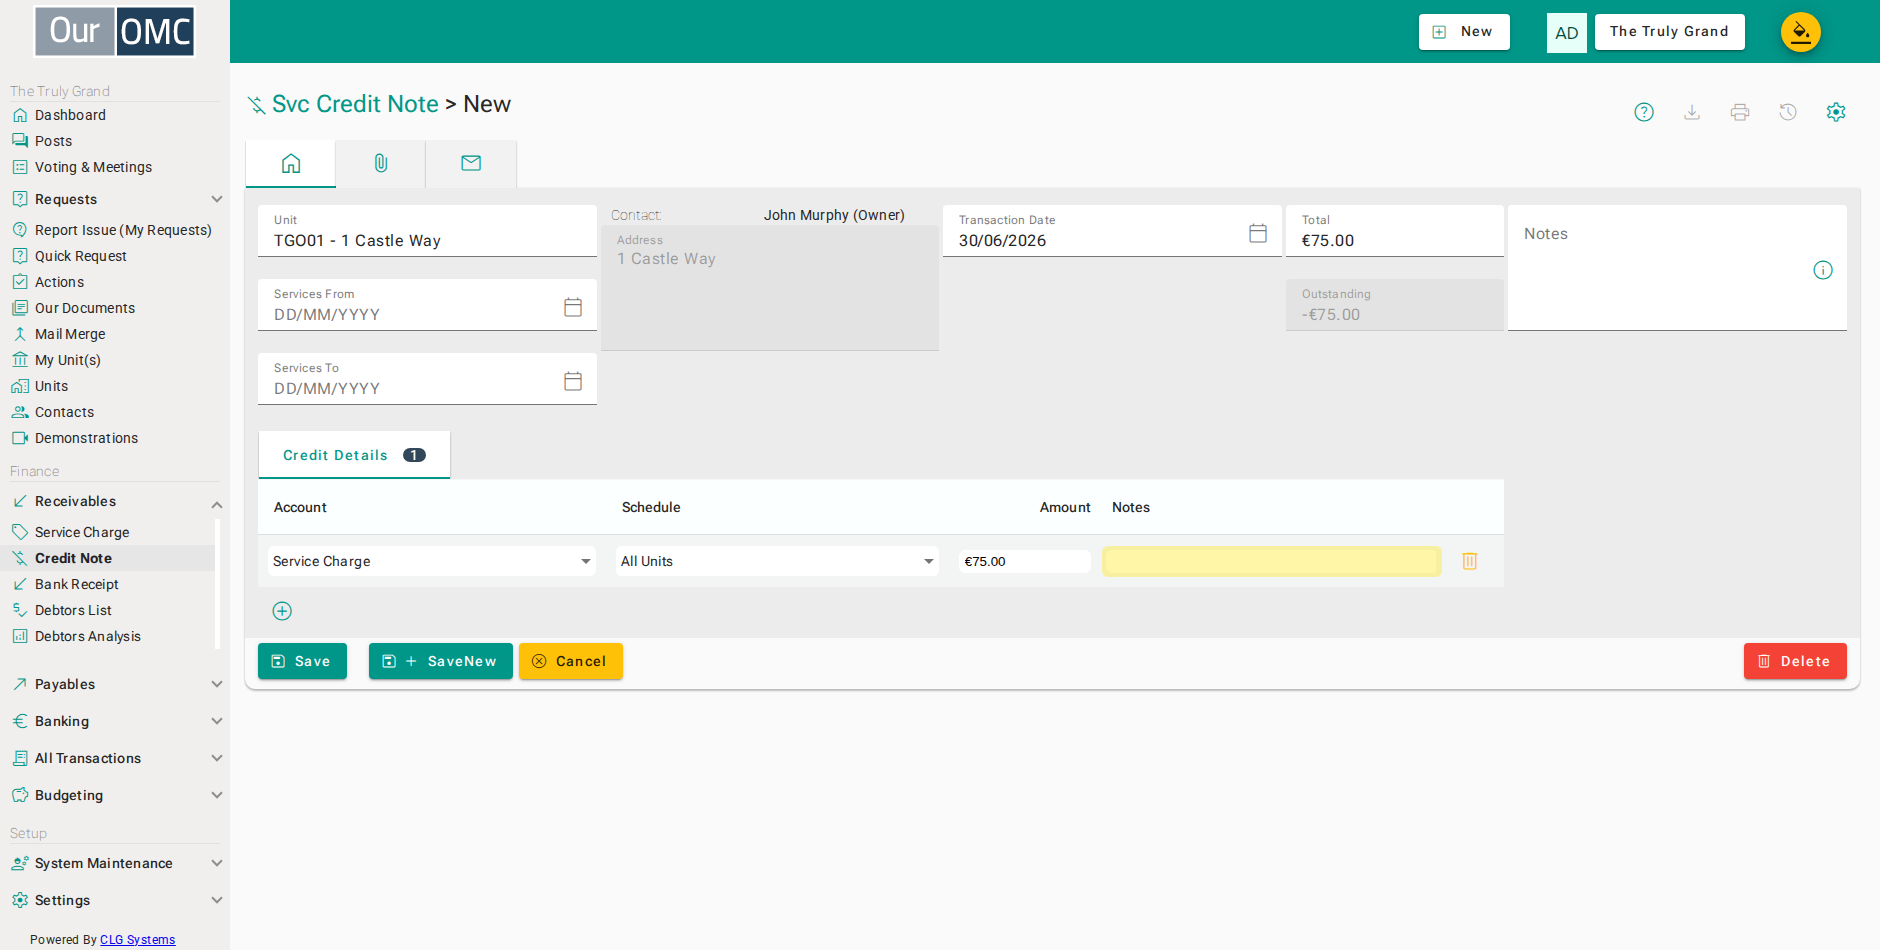This screenshot has height=950, width=1880.
Task: Click the Svc Credit Note breadcrumb
Action: (x=355, y=104)
